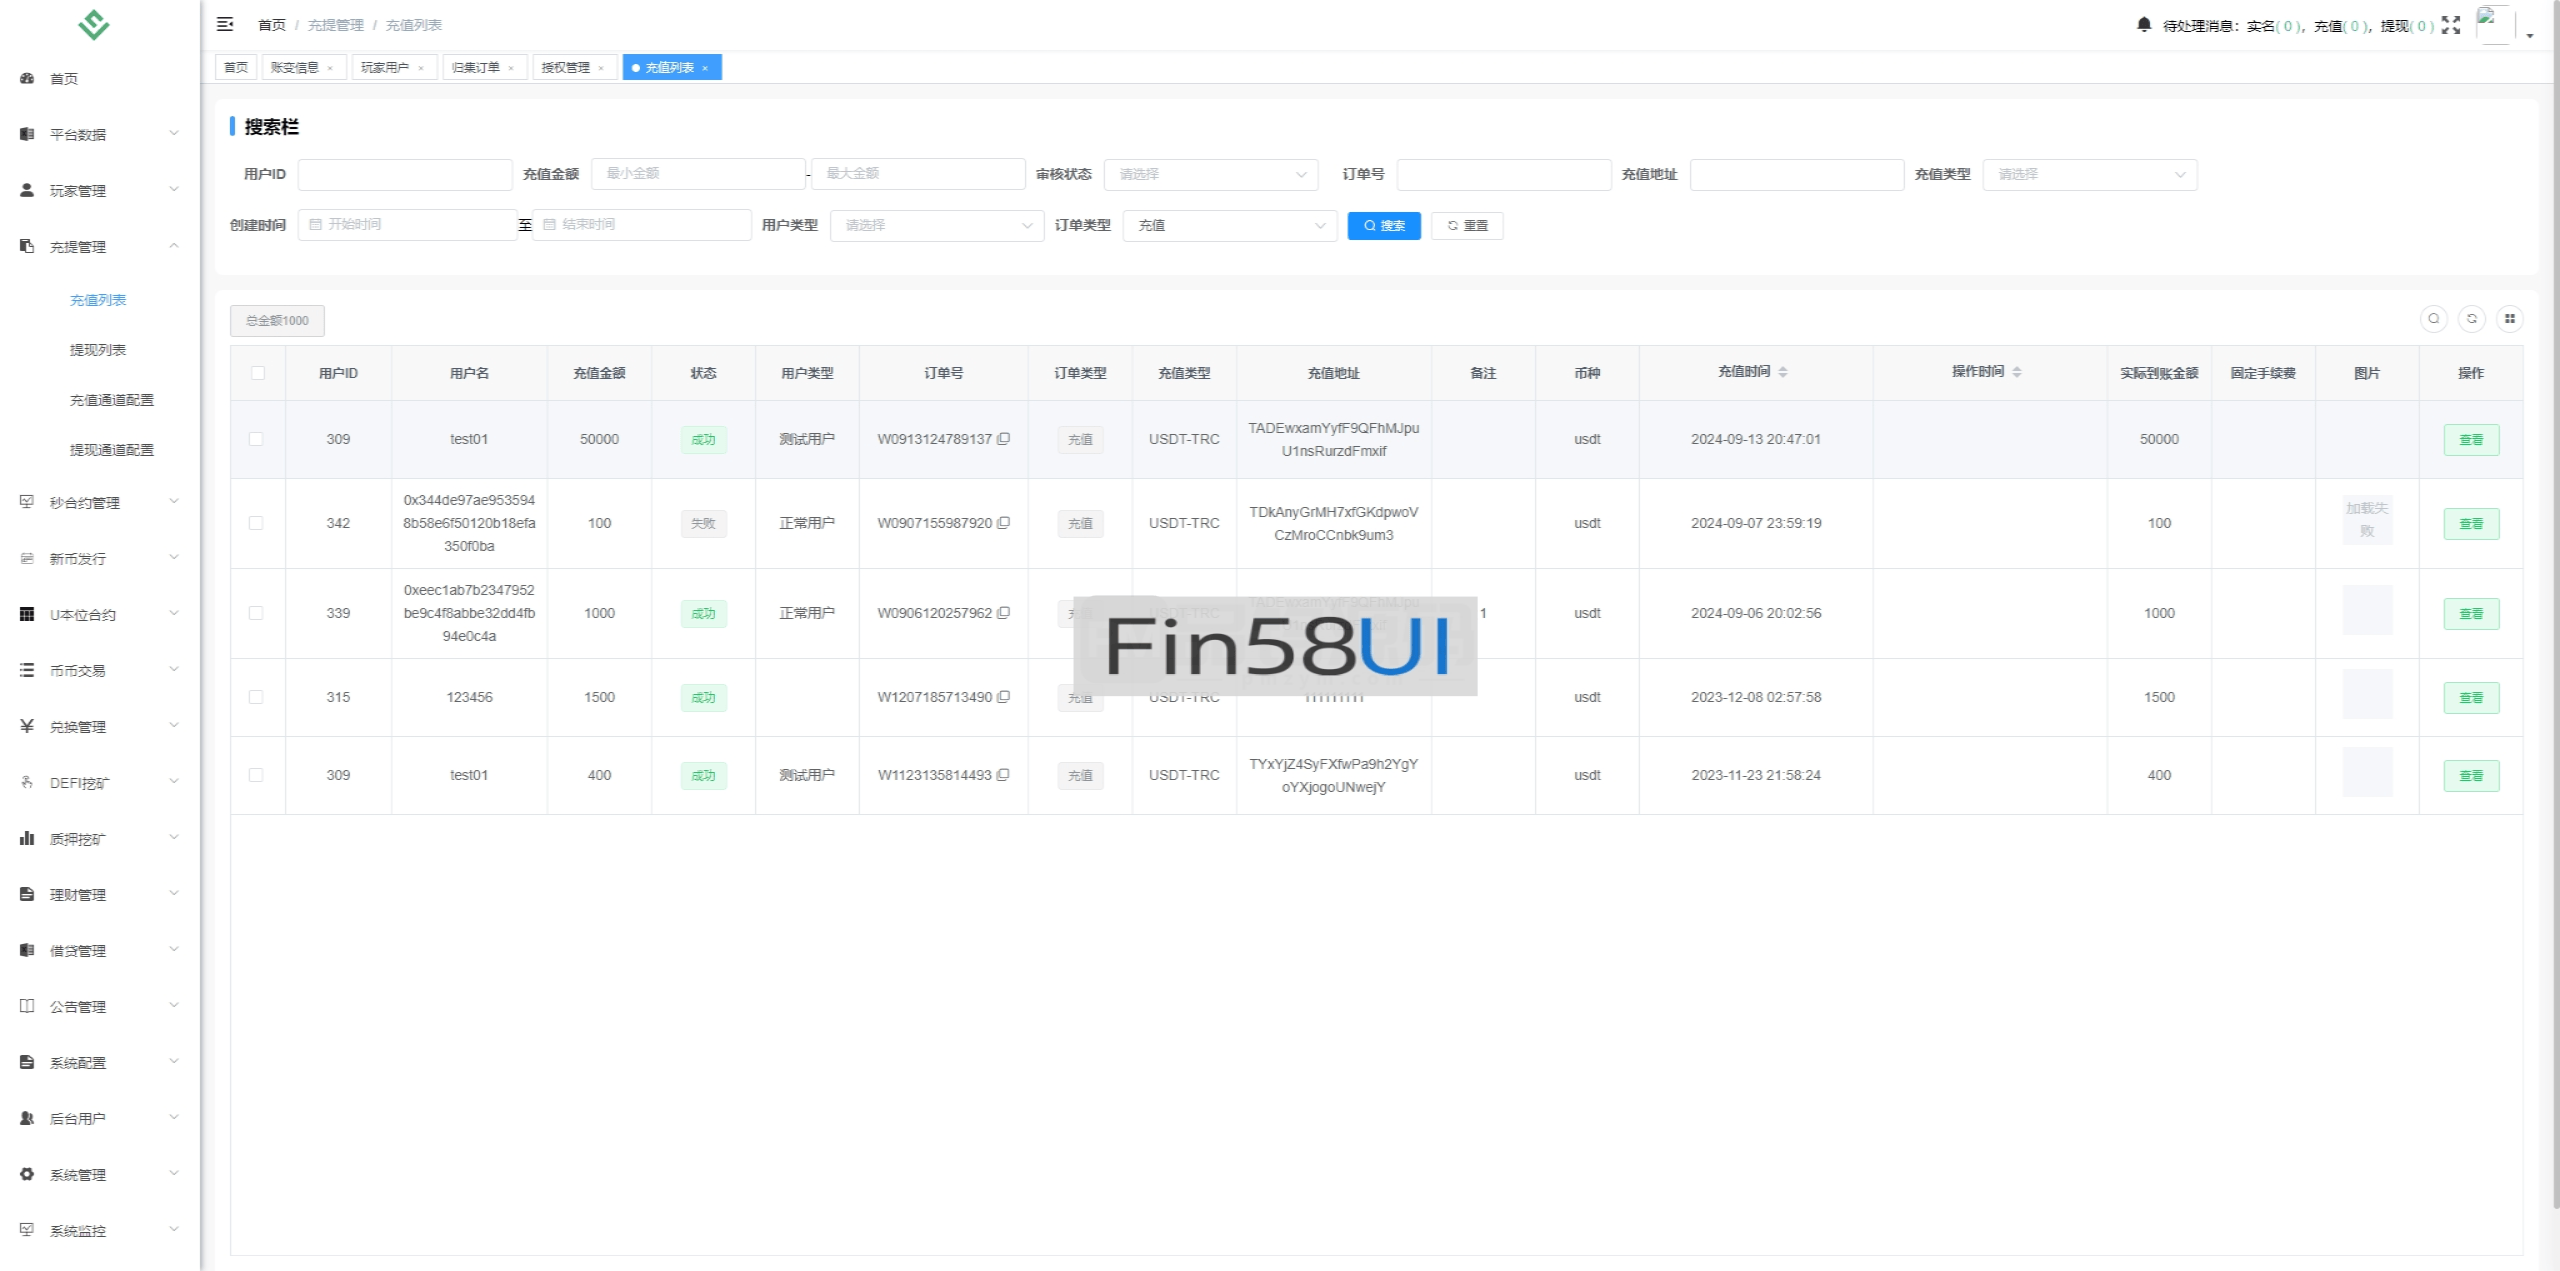Open 提现列表 in sidebar

[98, 350]
